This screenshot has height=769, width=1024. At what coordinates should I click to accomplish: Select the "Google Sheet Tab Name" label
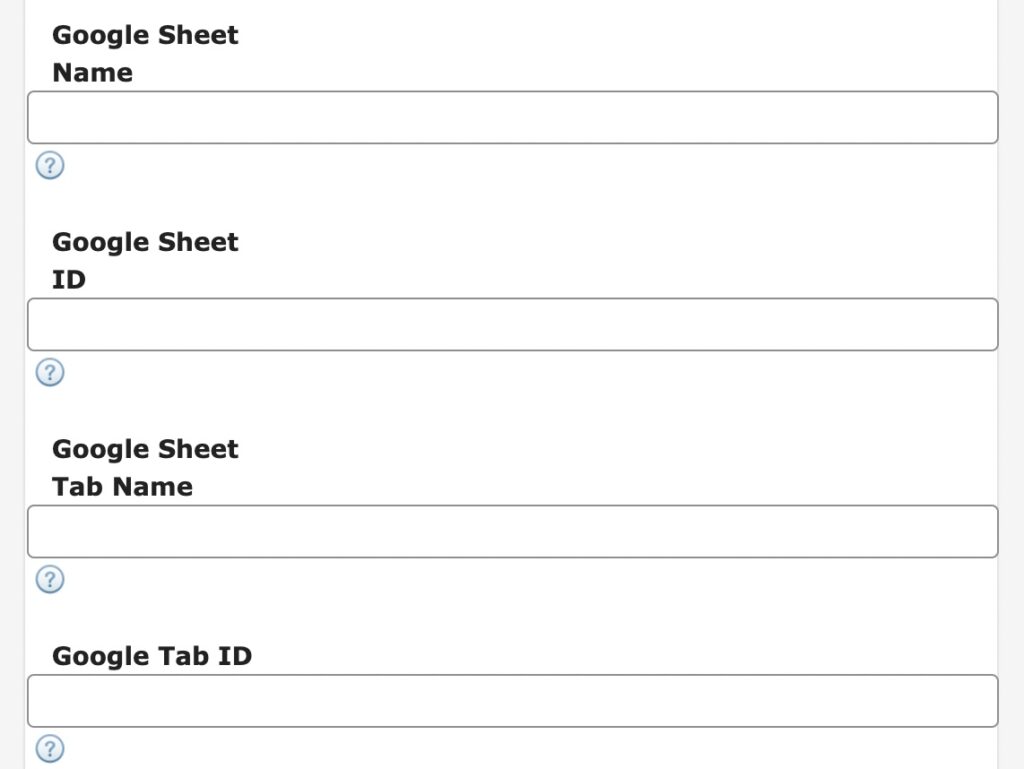(x=145, y=467)
